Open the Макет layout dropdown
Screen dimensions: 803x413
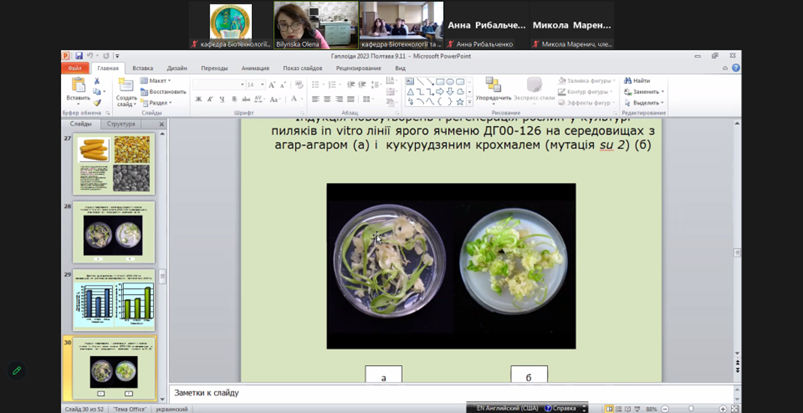156,80
